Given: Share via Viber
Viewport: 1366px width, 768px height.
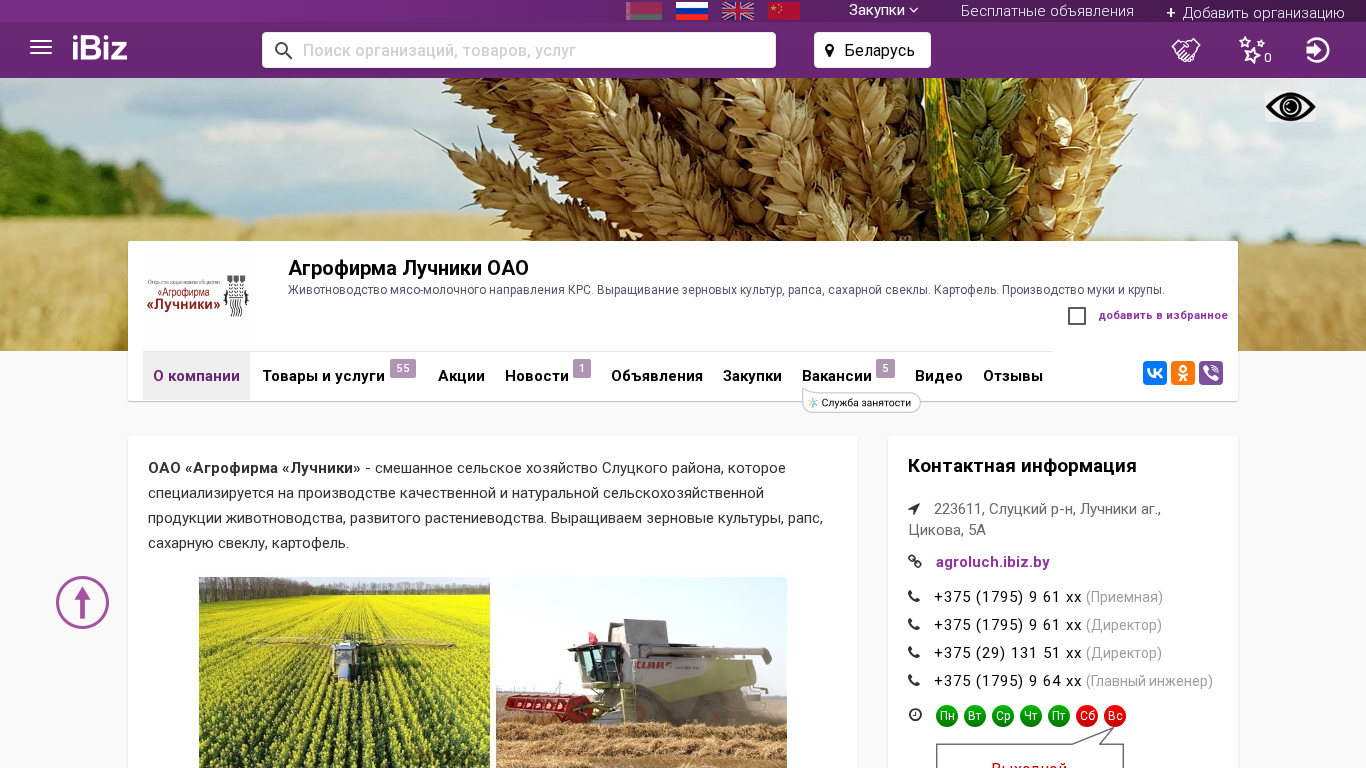Looking at the screenshot, I should (1211, 373).
